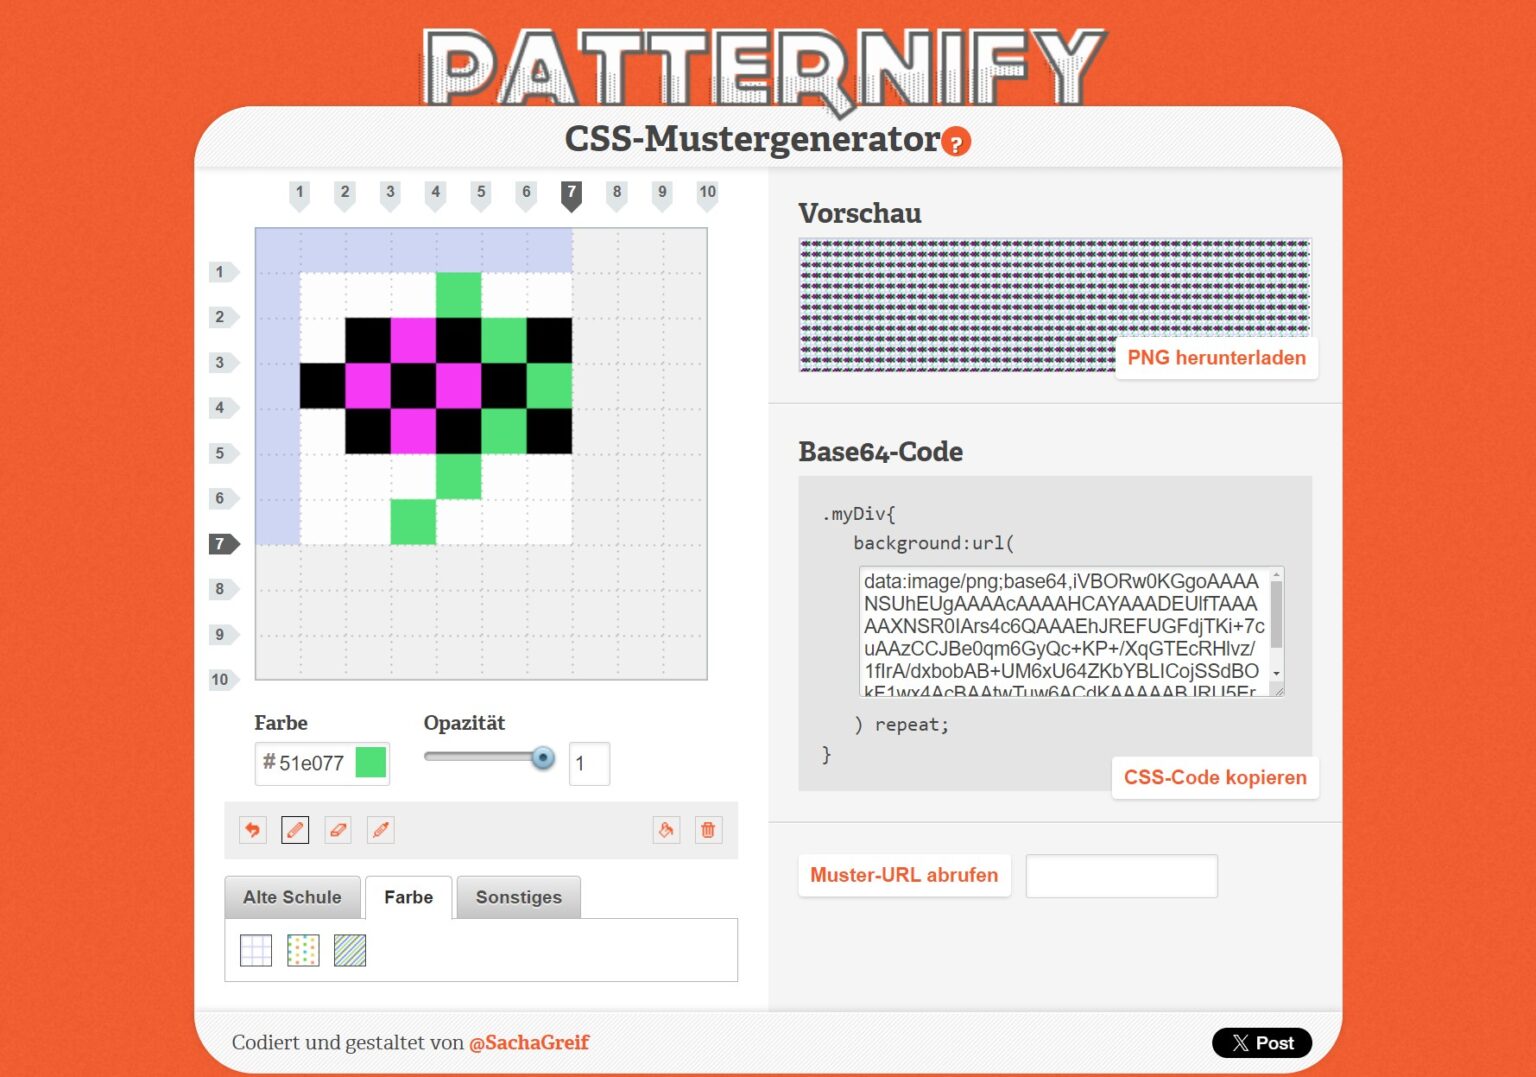Select the eyedropper color picker tool
This screenshot has width=1536, height=1077.
(381, 830)
